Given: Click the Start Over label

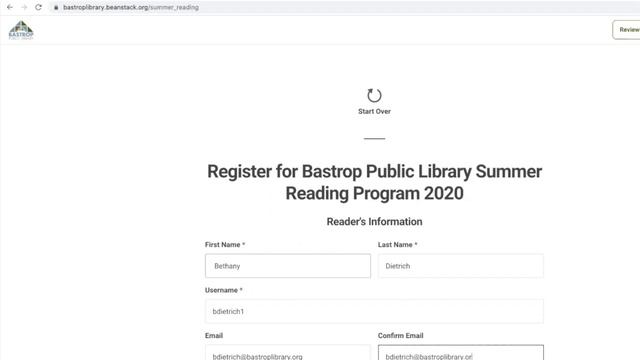Looking at the screenshot, I should (374, 111).
